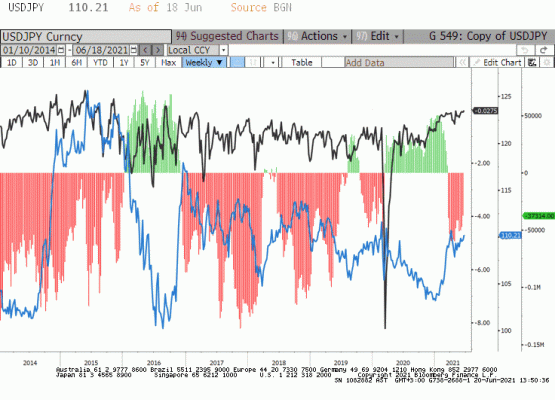This screenshot has height=400, width=555.
Task: Switch to the Max range
Action: (x=168, y=63)
